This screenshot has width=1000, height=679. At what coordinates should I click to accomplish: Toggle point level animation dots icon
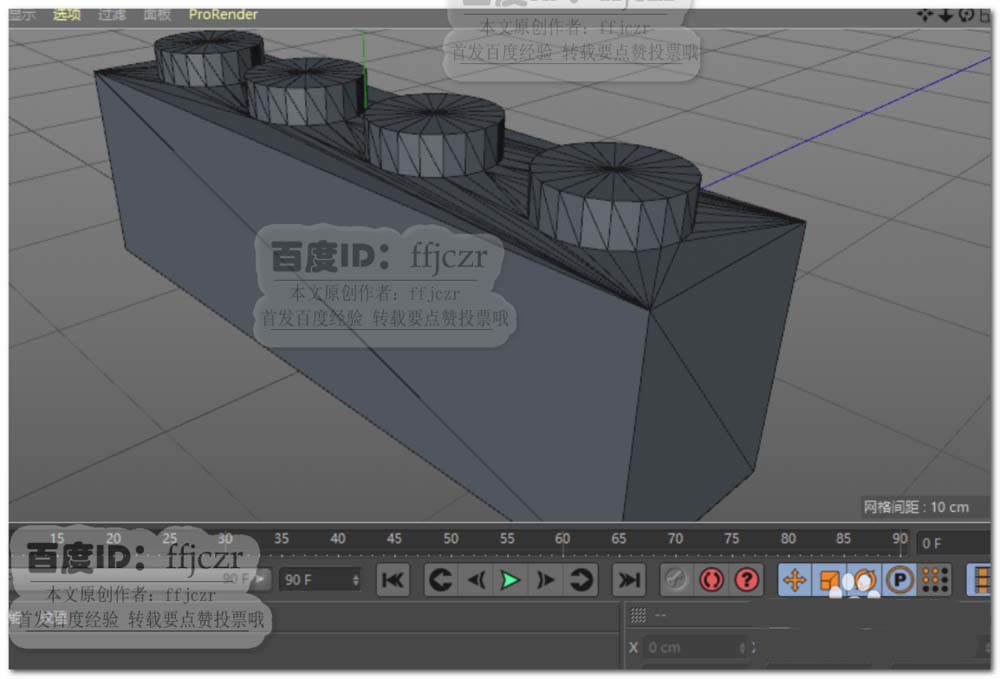(x=934, y=580)
